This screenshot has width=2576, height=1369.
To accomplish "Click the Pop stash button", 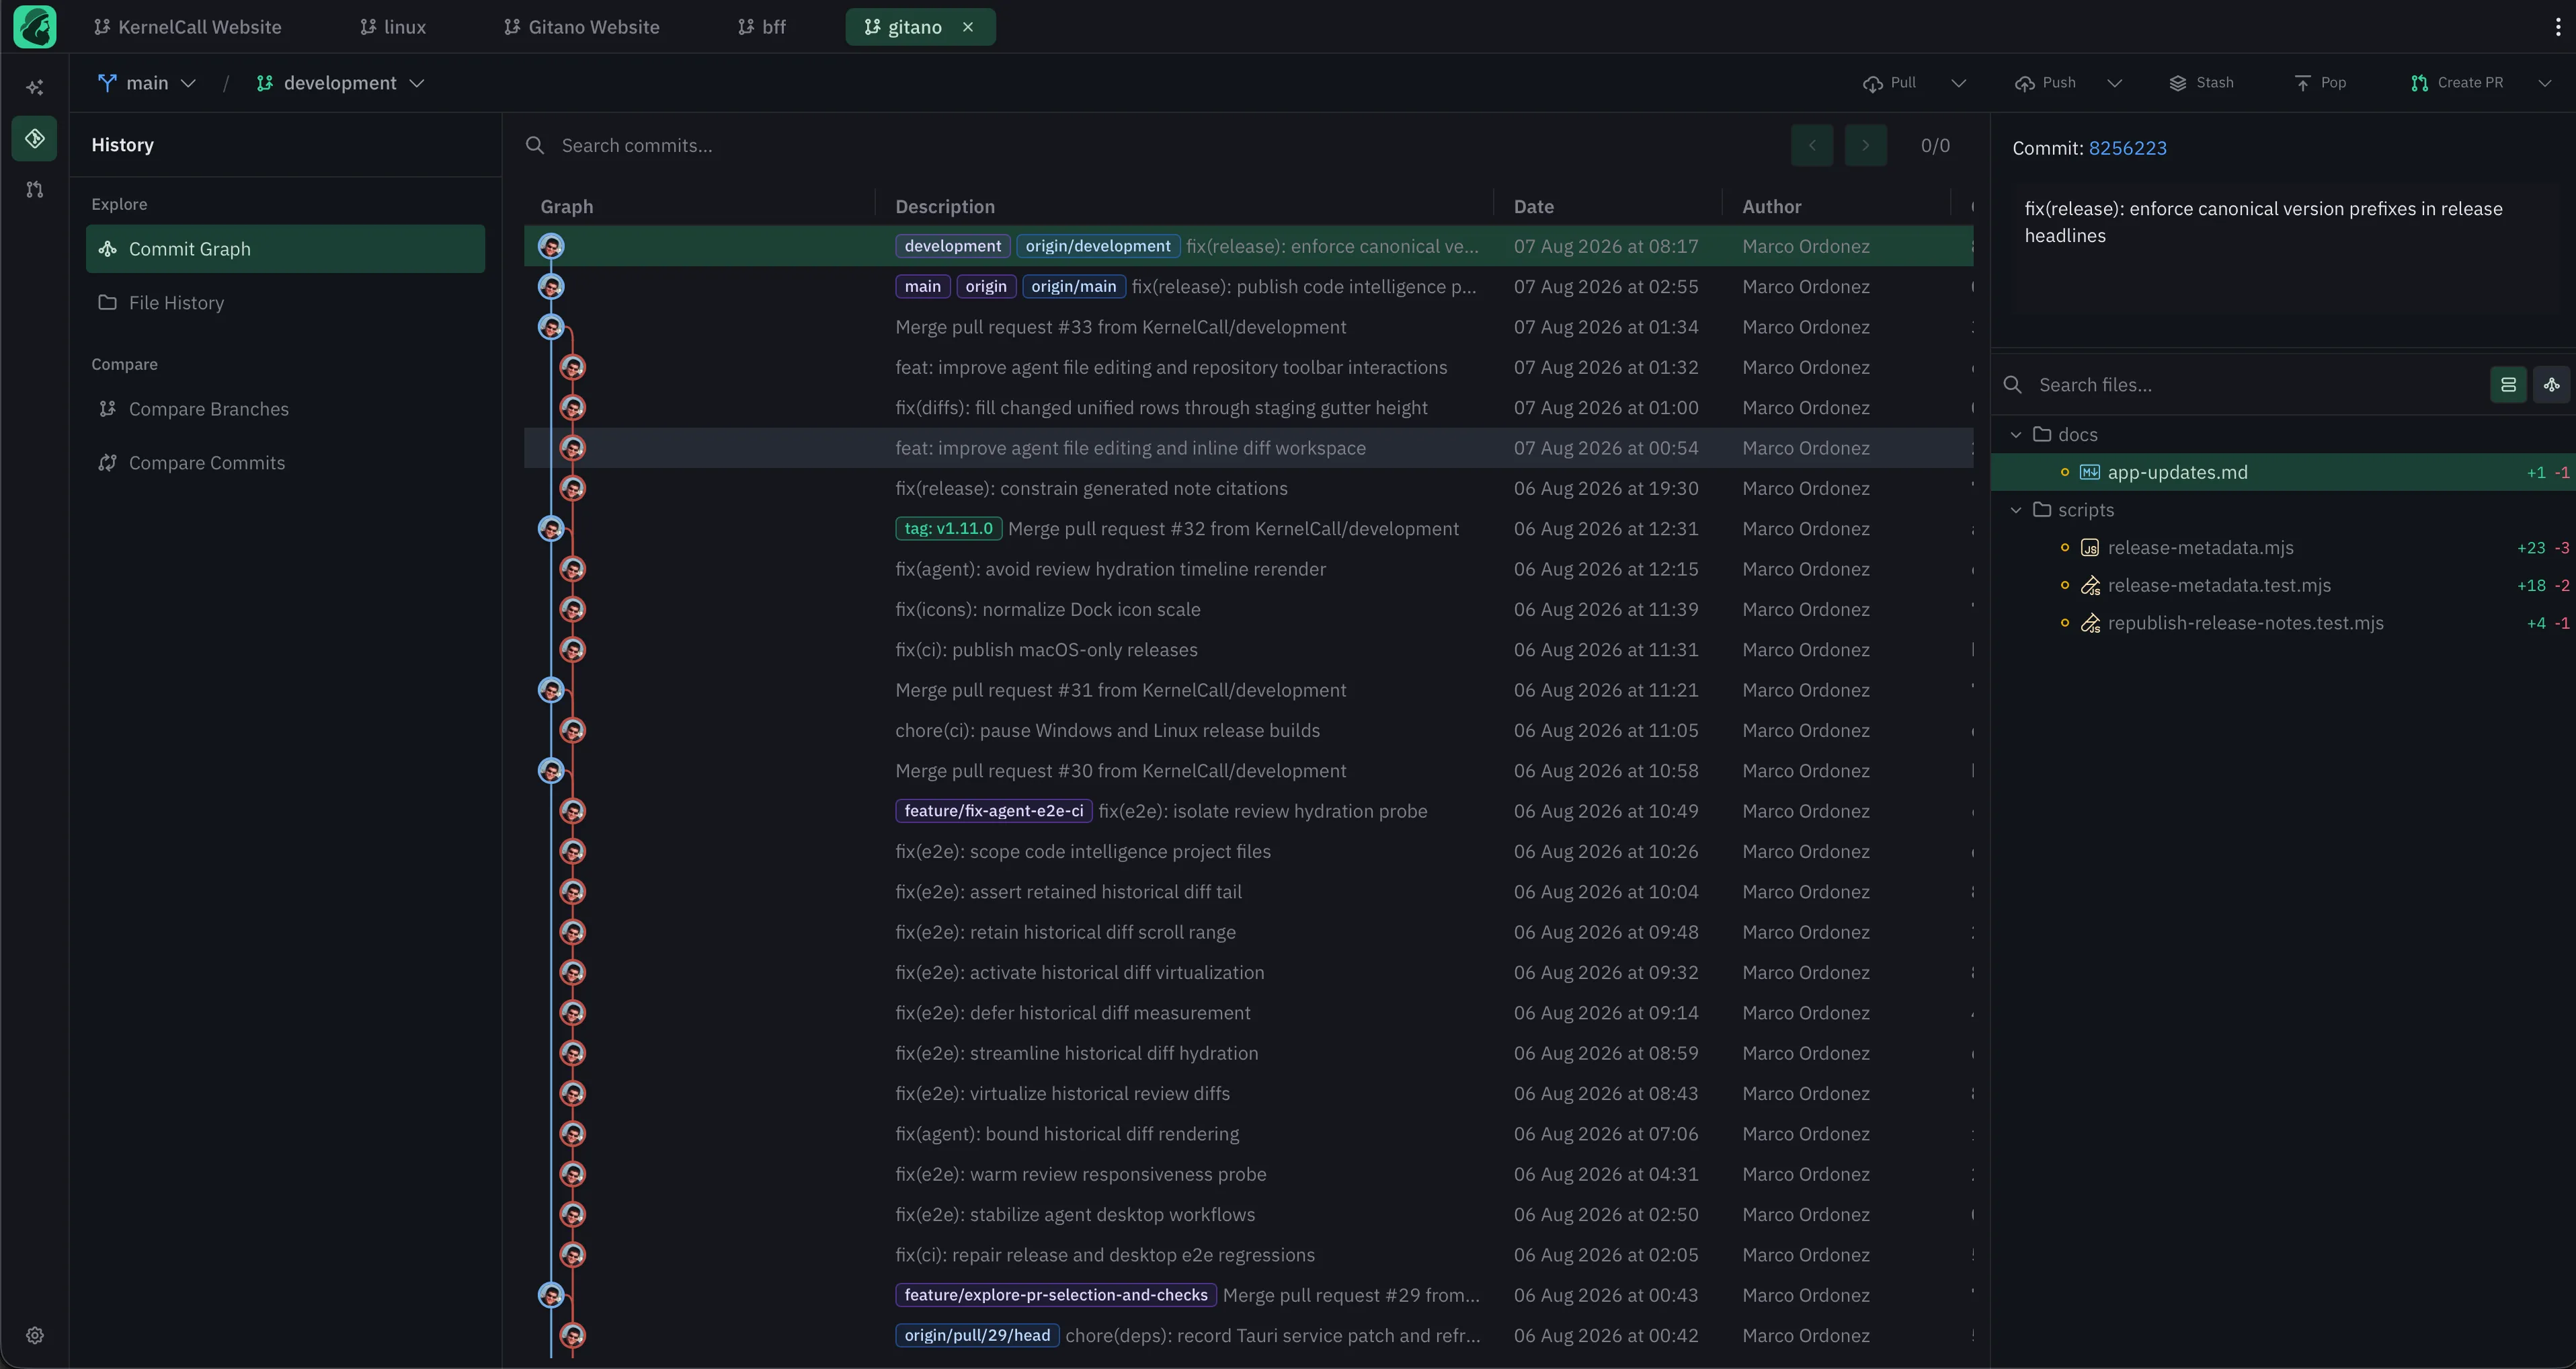I will (2320, 83).
